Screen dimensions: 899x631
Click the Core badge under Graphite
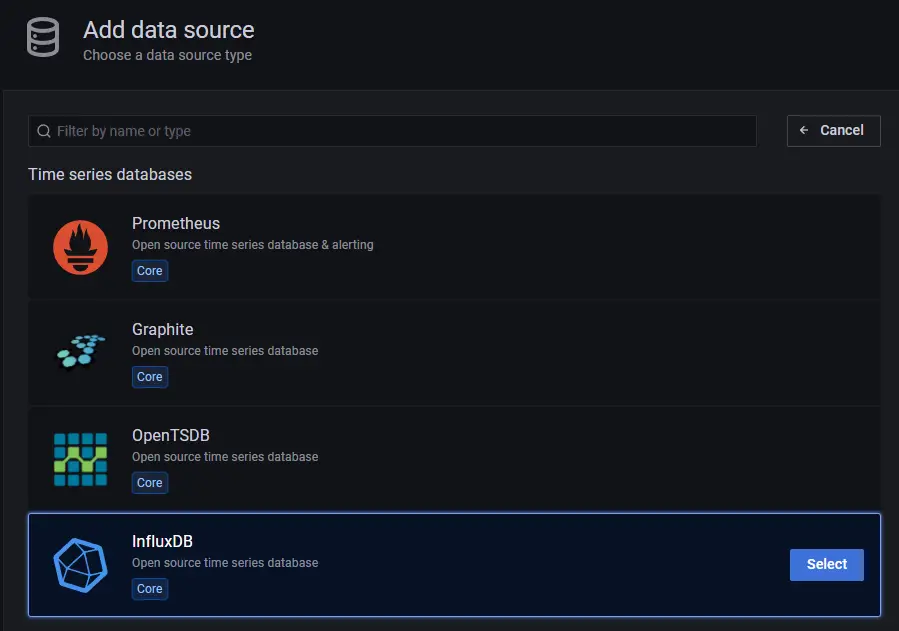[150, 377]
